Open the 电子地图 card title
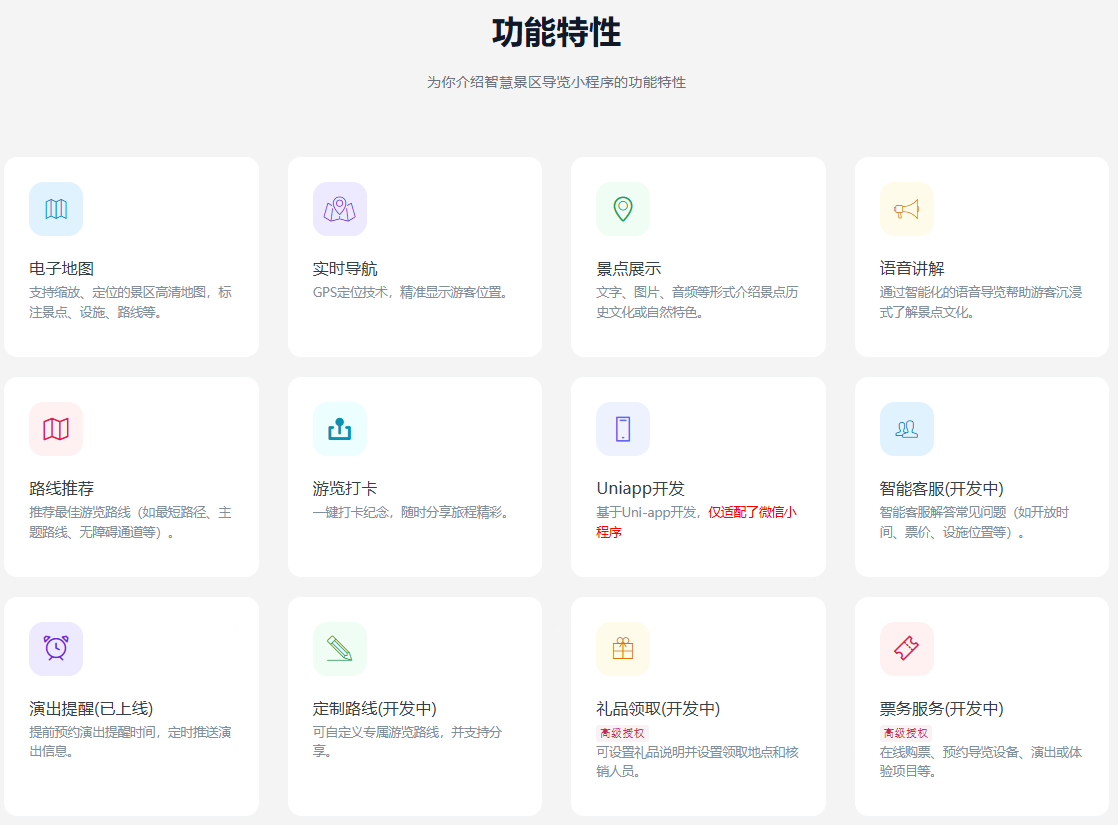The width and height of the screenshot is (1118, 825). coord(62,269)
